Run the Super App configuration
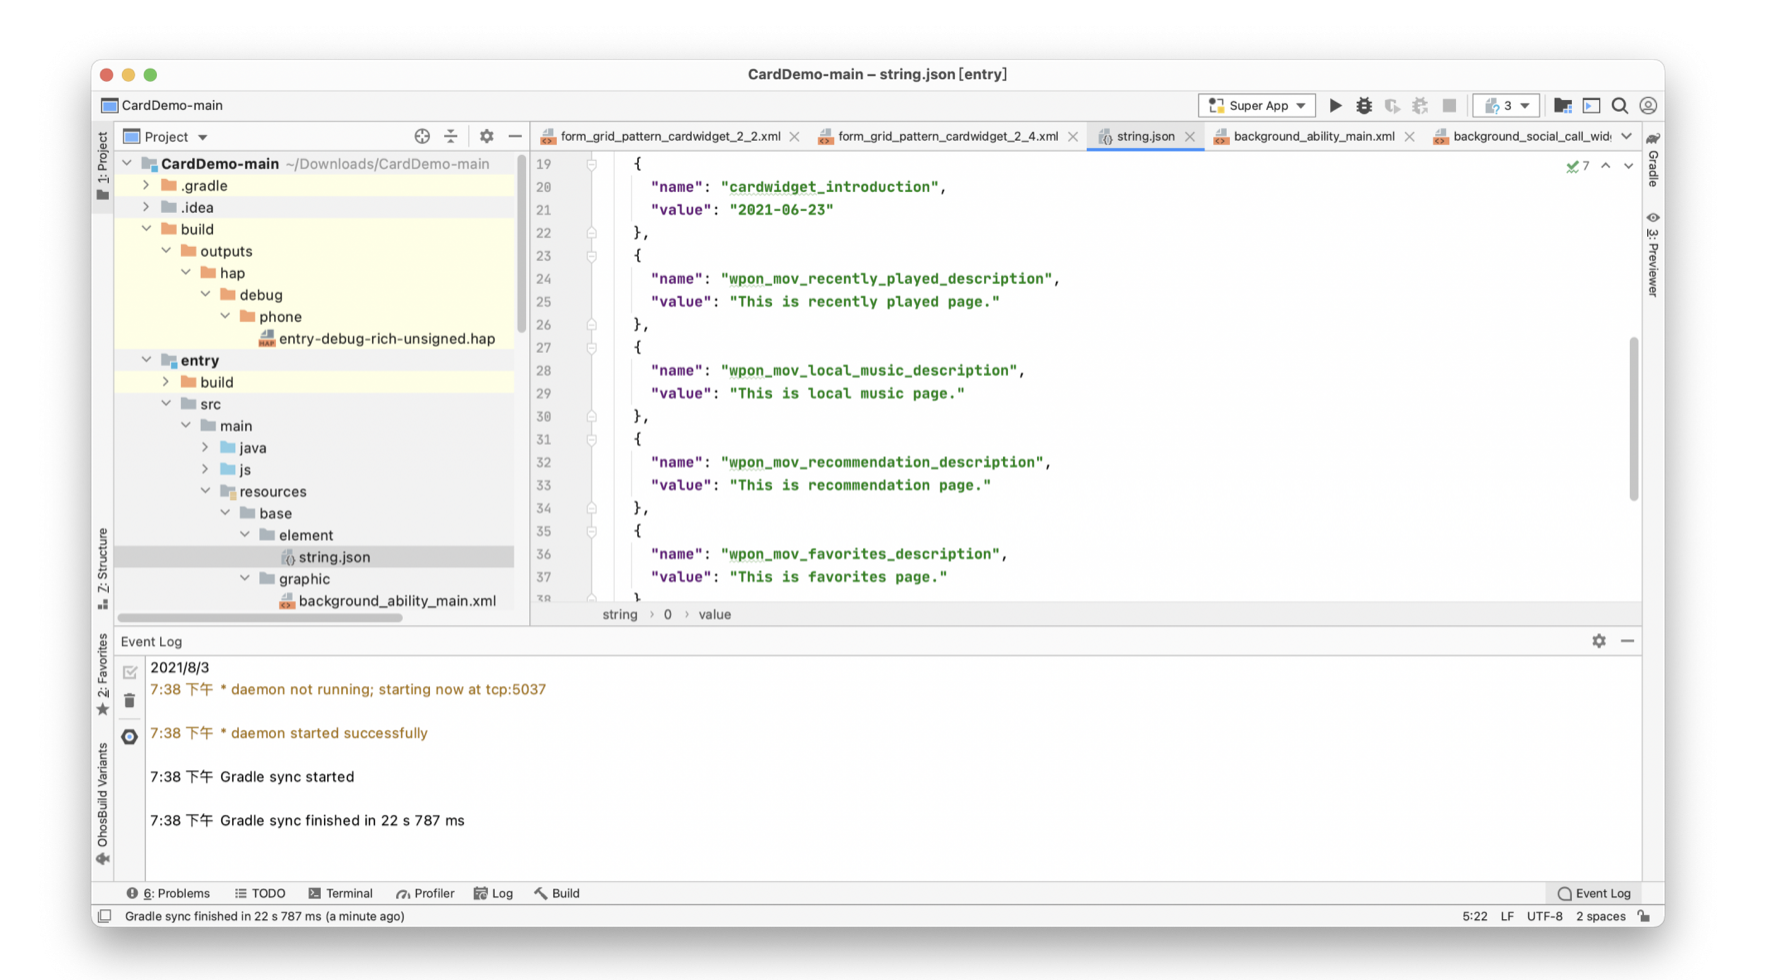This screenshot has height=980, width=1776. 1335,105
